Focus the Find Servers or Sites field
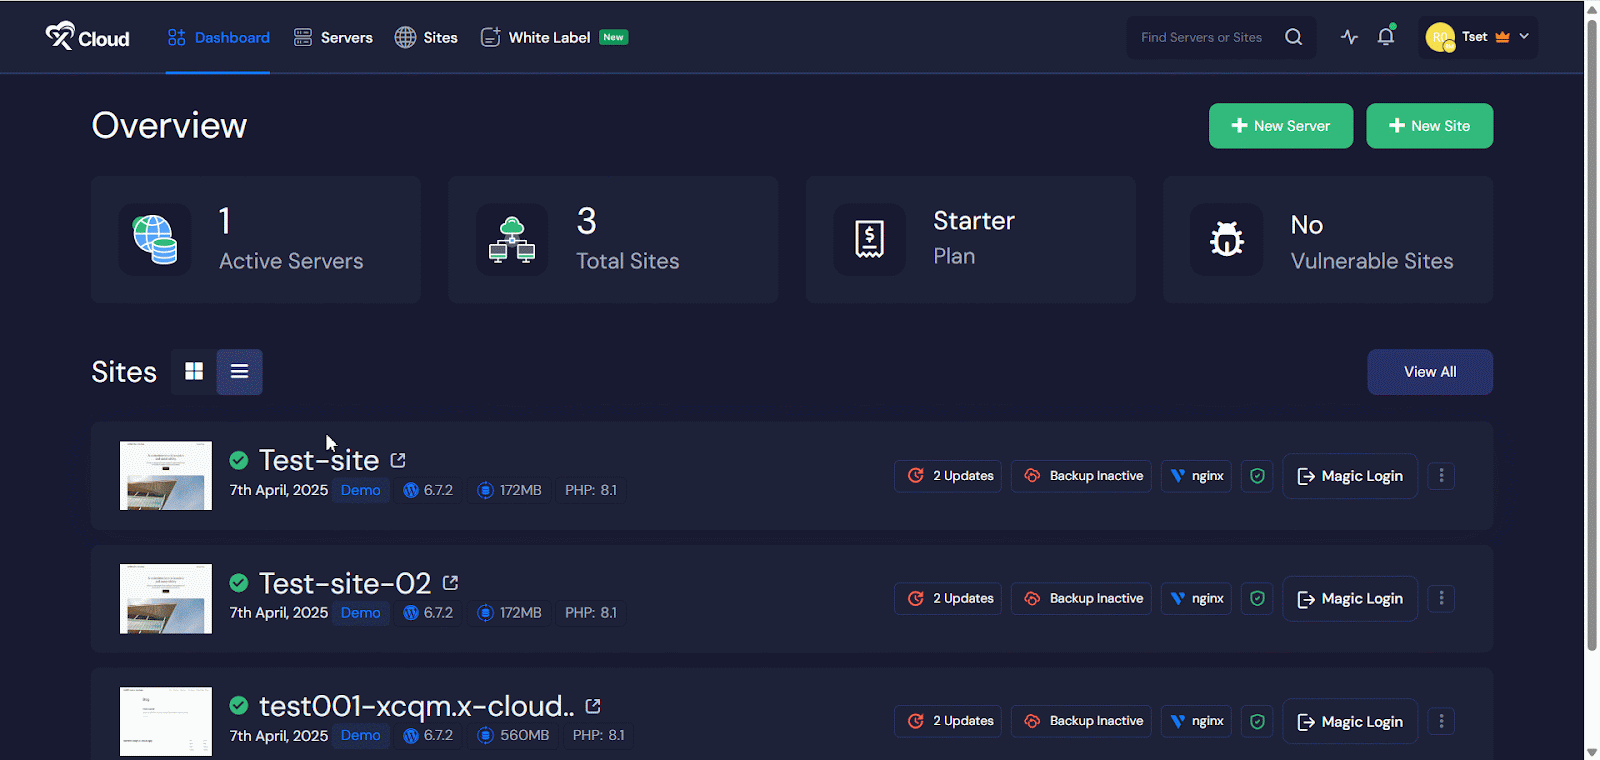Screen dimensions: 1600x760 click(x=1203, y=37)
